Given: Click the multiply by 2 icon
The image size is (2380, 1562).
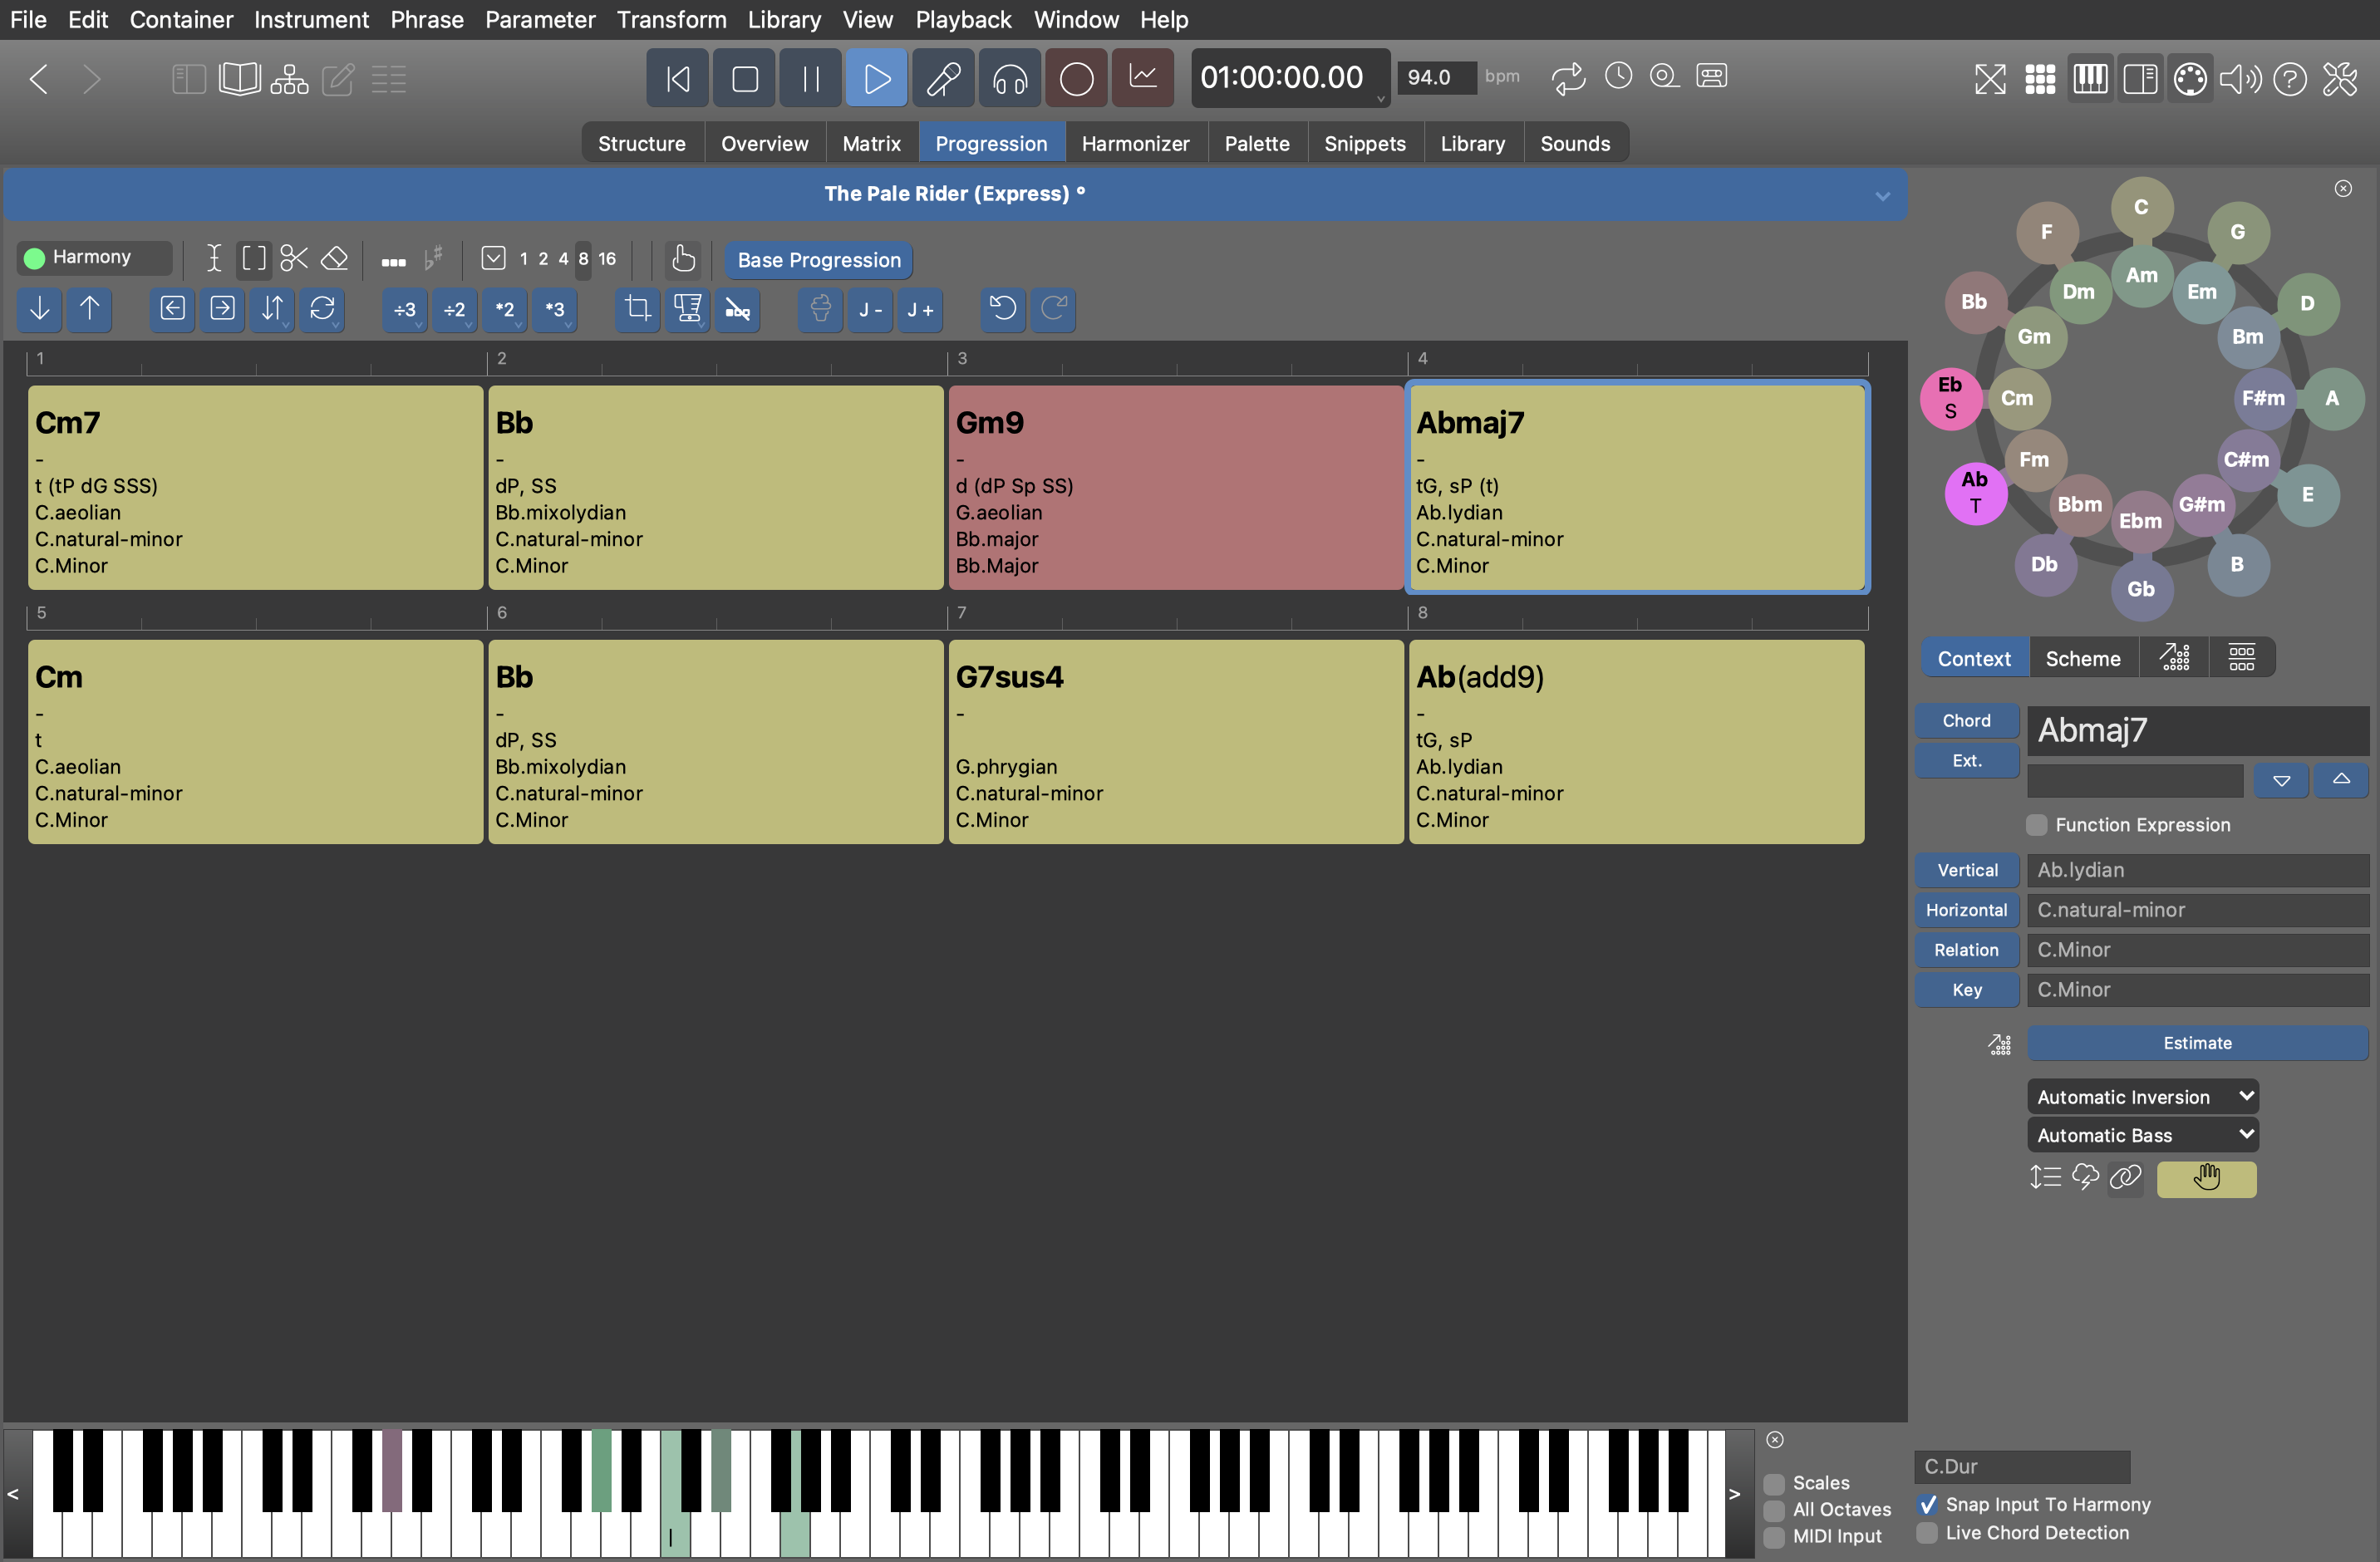Looking at the screenshot, I should (505, 309).
